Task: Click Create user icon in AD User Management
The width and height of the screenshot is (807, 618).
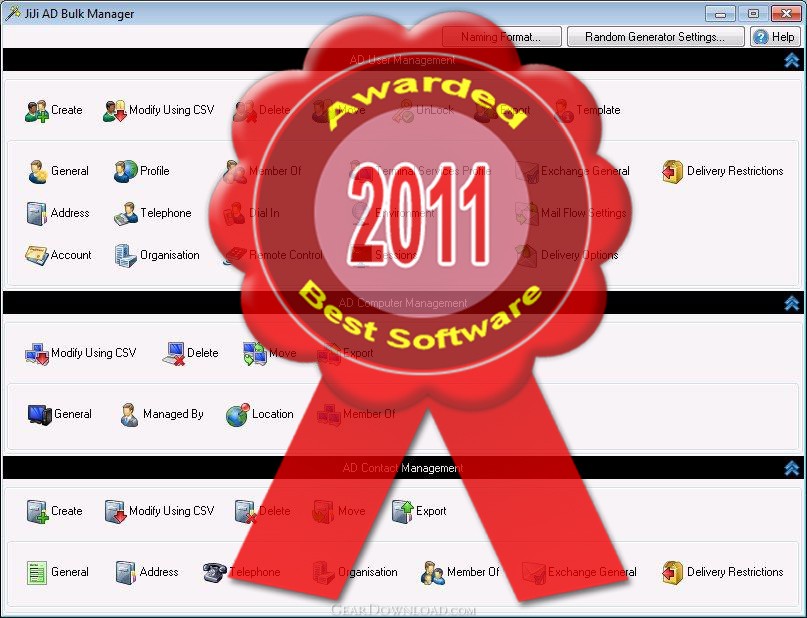Action: (x=37, y=111)
